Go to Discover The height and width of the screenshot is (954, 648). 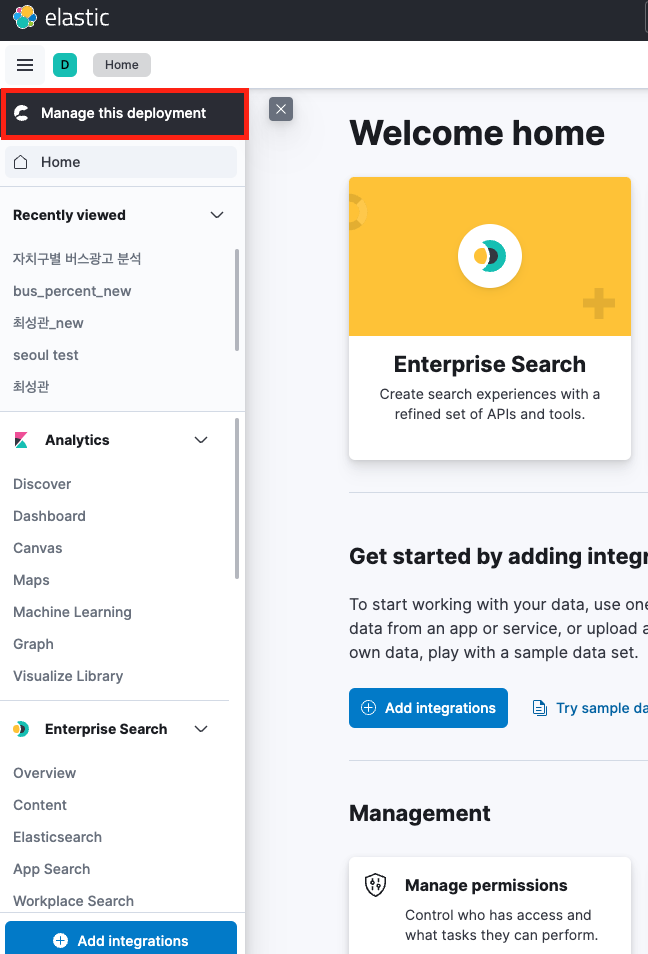click(x=42, y=484)
